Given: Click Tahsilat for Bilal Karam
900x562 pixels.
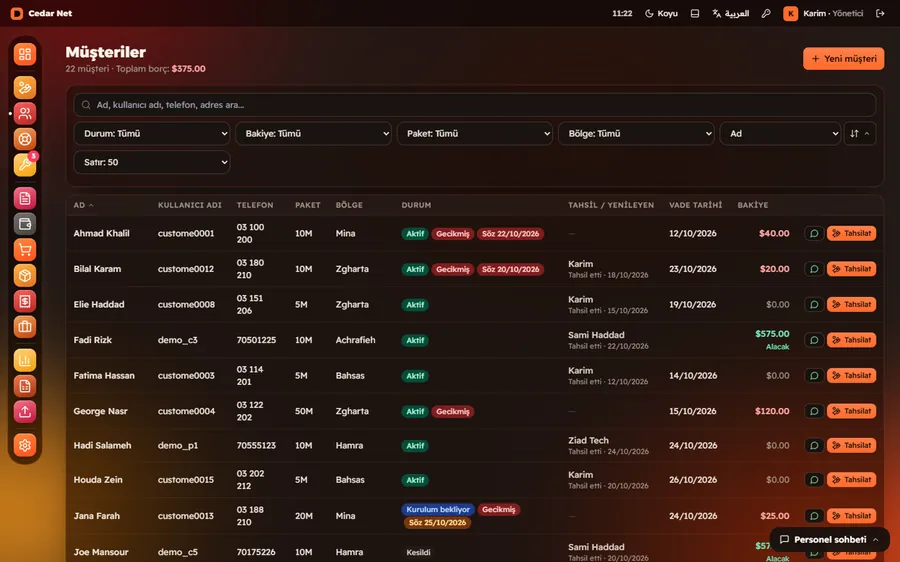Looking at the screenshot, I should coord(851,269).
